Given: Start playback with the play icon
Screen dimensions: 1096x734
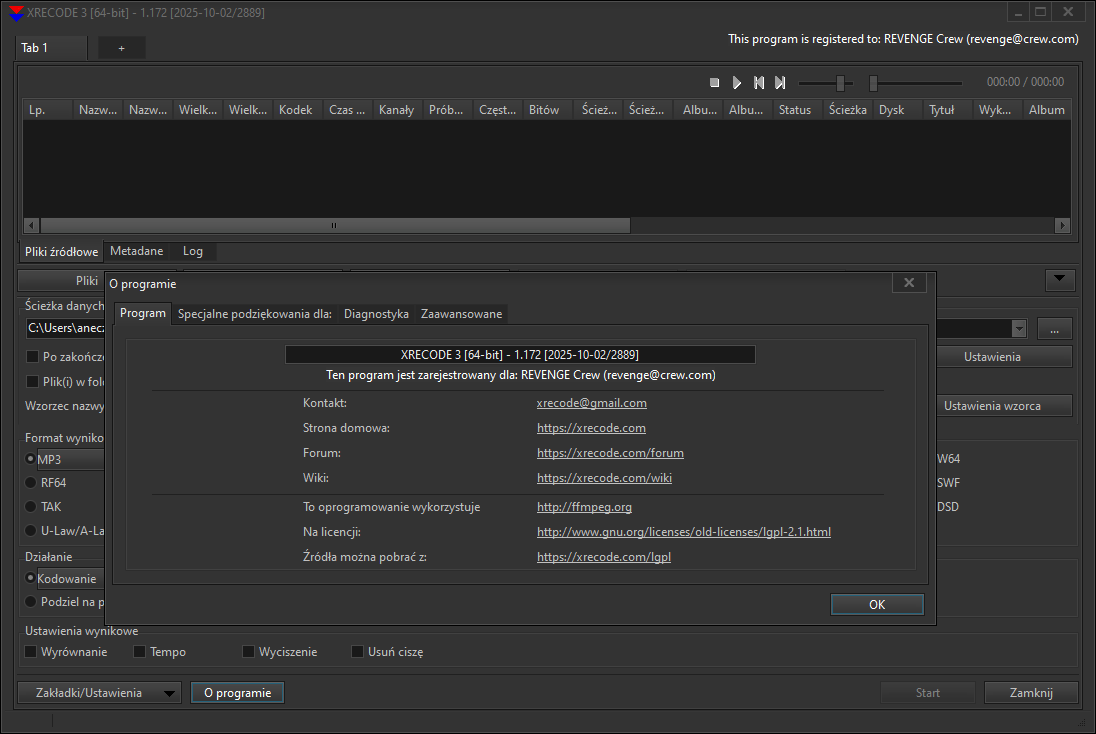Looking at the screenshot, I should [x=737, y=82].
